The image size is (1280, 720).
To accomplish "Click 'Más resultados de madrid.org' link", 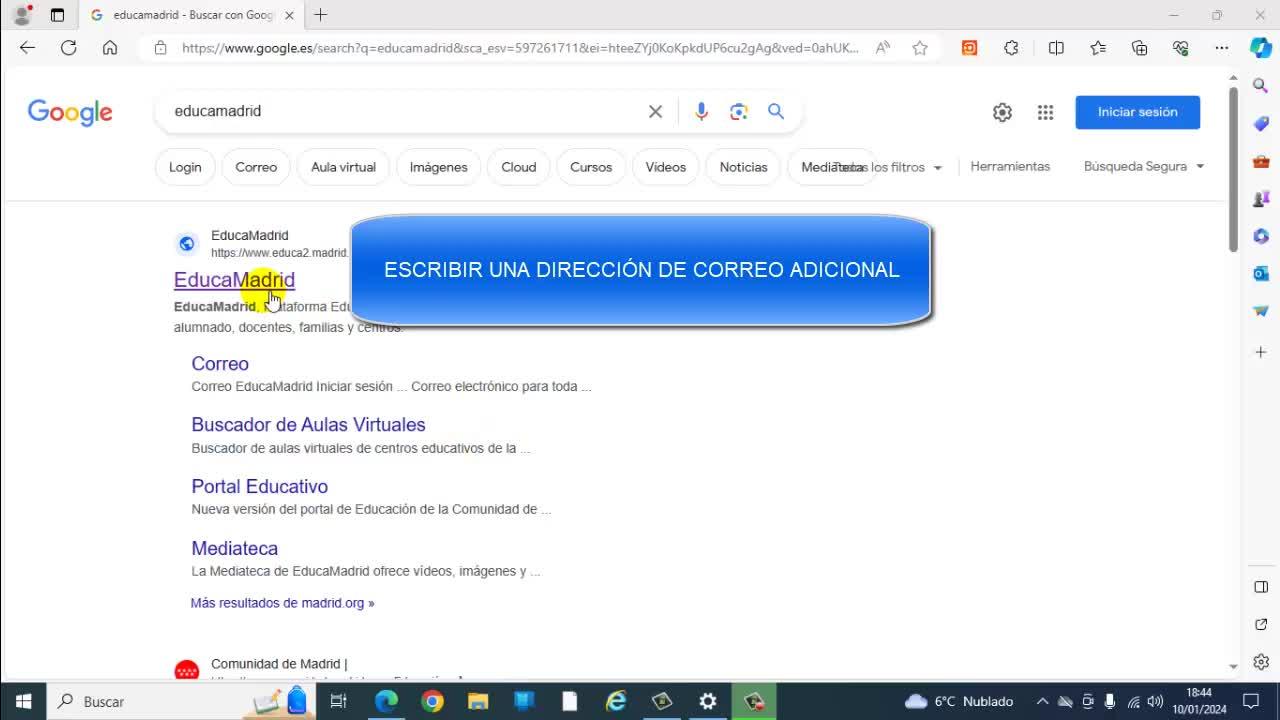I will [282, 603].
